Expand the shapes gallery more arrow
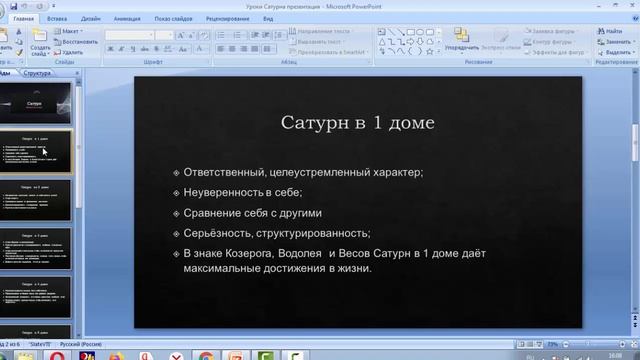 tap(439, 52)
